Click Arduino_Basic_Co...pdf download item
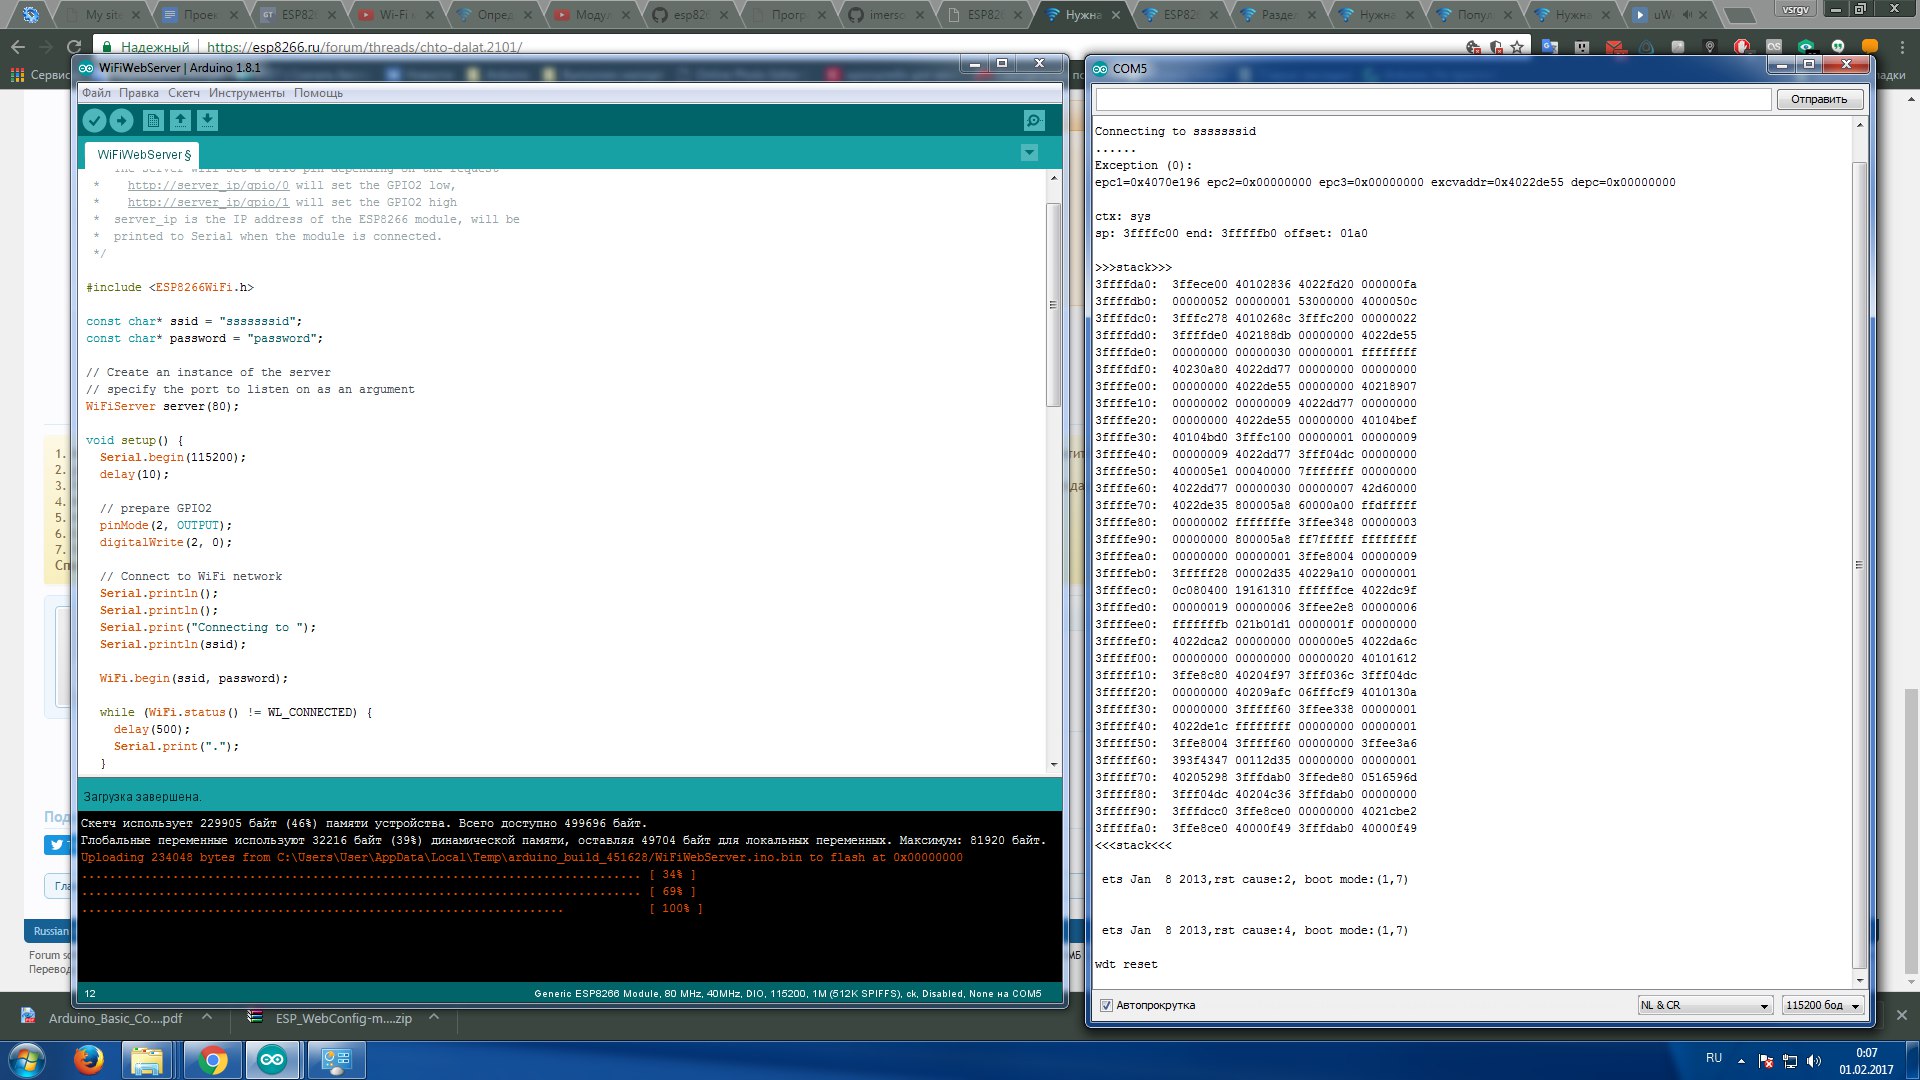This screenshot has height=1080, width=1920. 102,1018
